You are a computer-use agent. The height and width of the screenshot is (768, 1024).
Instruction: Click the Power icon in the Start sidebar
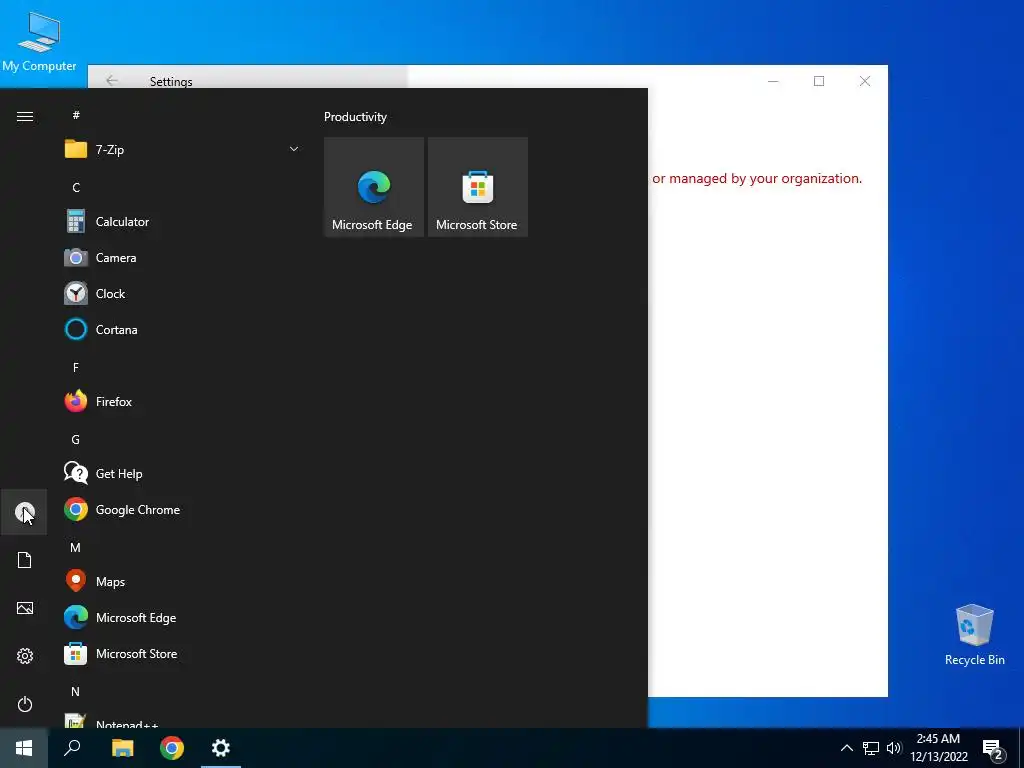pyautogui.click(x=24, y=704)
